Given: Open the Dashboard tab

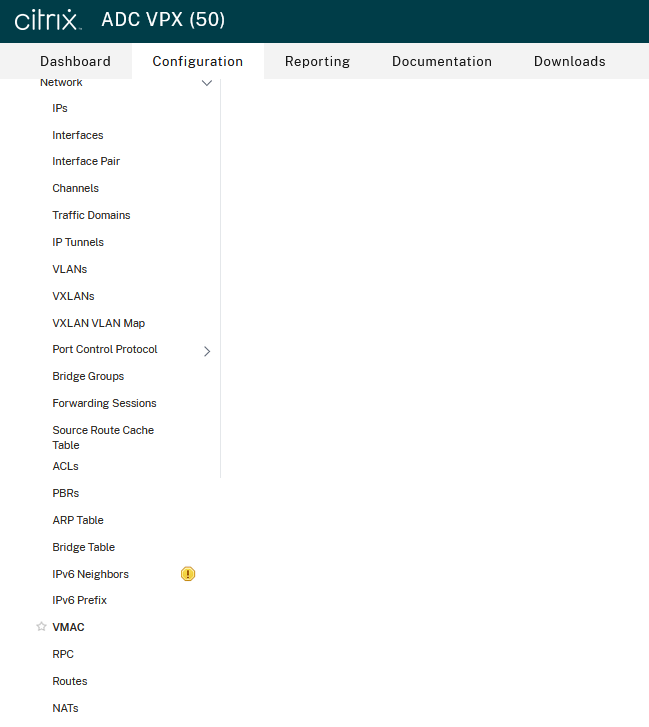Looking at the screenshot, I should pos(76,61).
